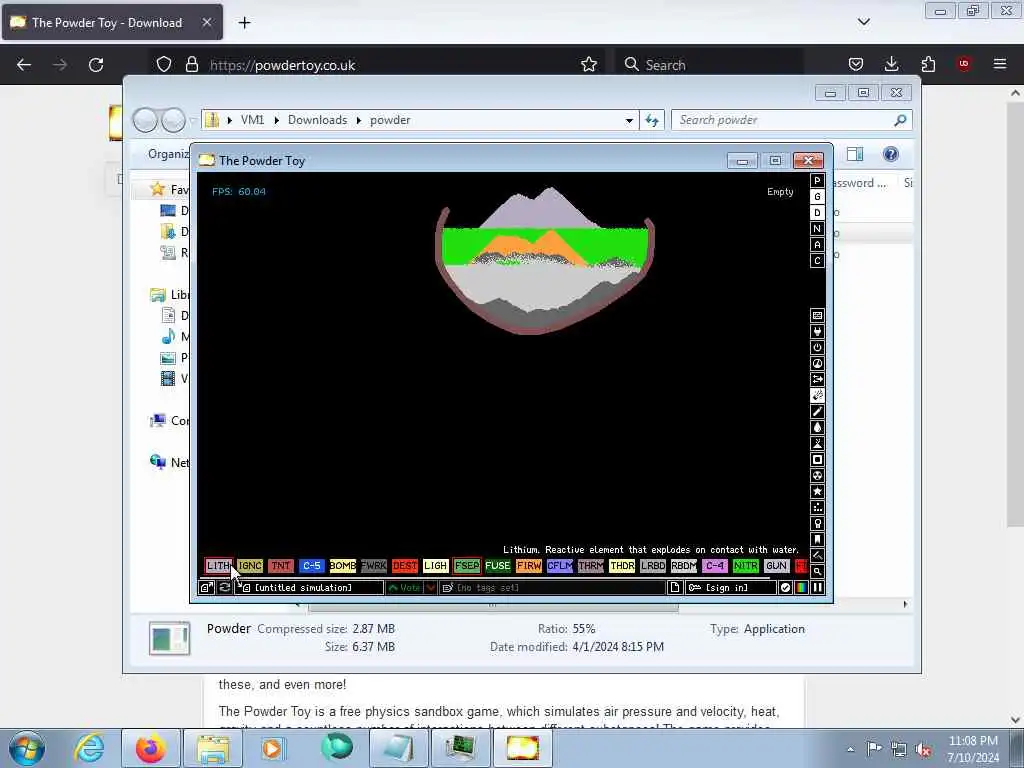
Task: Open Explorer recent pages dropdown
Action: (193, 120)
